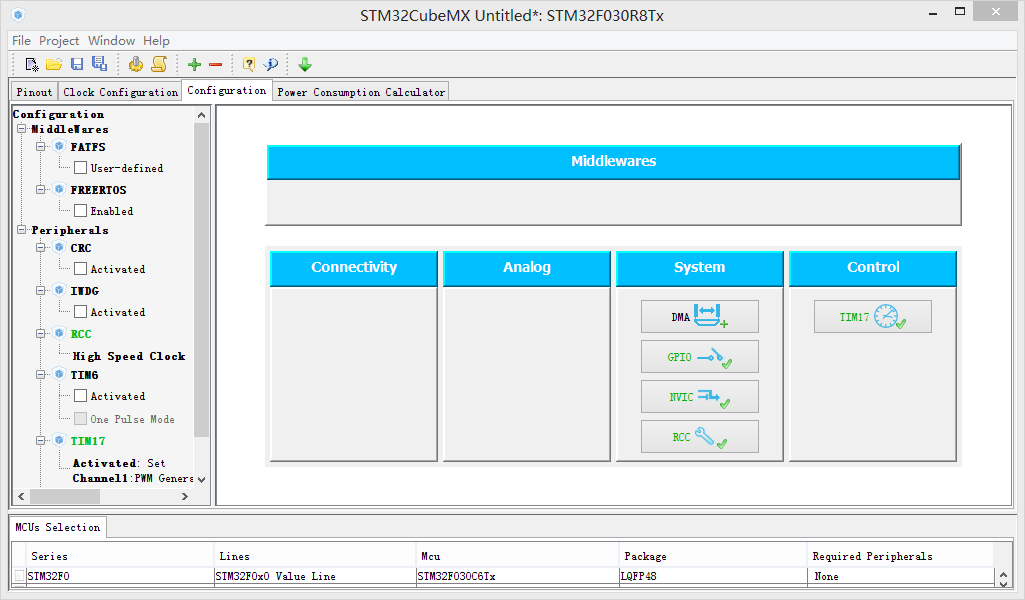
Task: Collapse the CRC tree node
Action: [41, 248]
